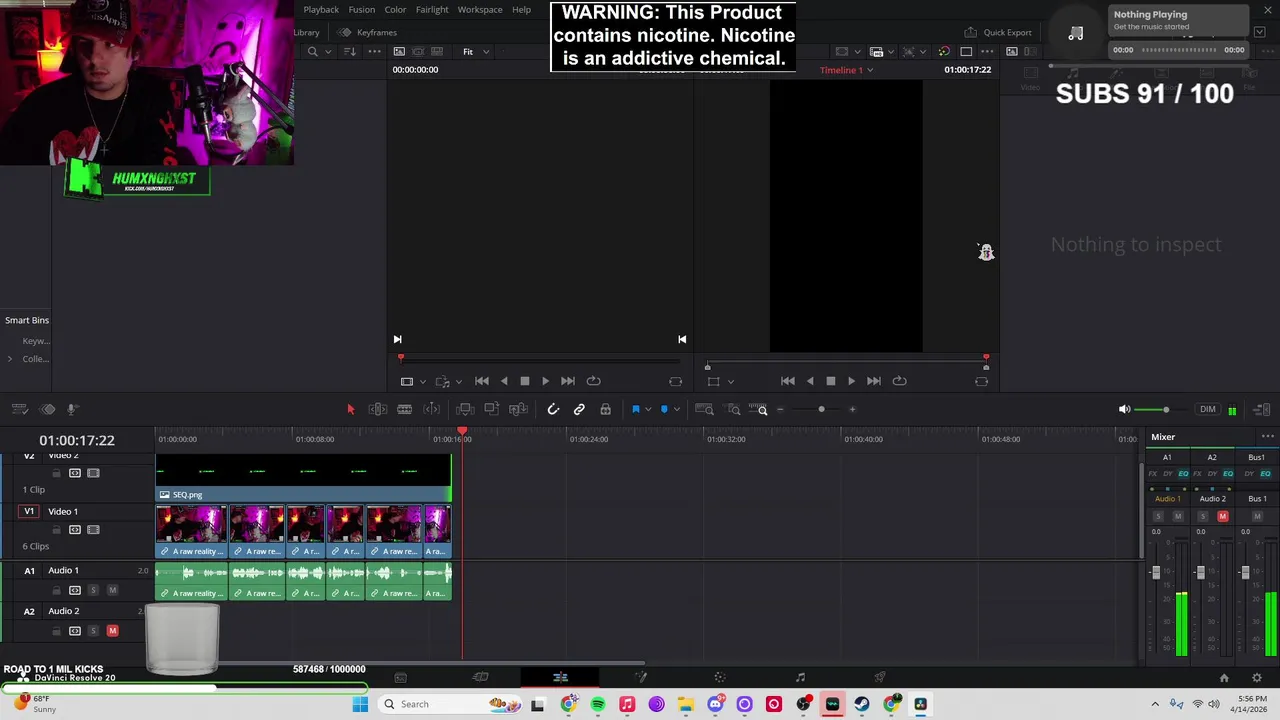Go to the Project Manager home icon
The image size is (1280, 720).
pos(1223,678)
